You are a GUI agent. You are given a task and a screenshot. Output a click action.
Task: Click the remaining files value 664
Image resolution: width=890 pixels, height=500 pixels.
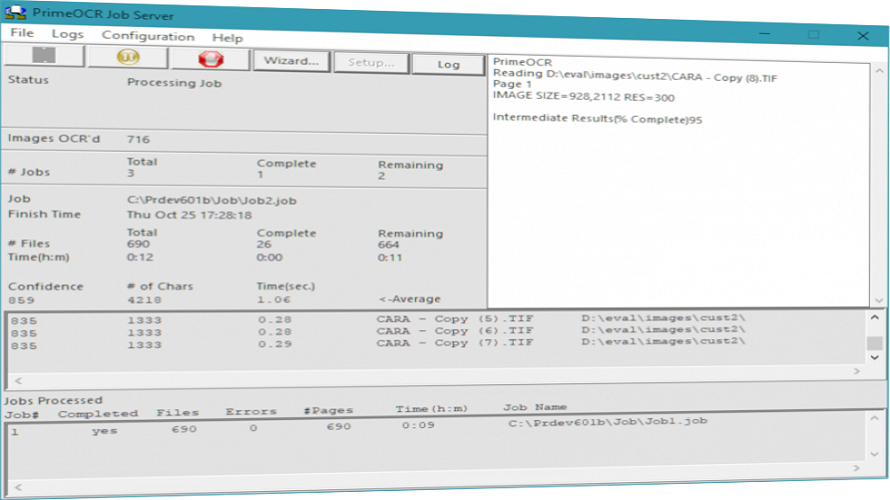(389, 245)
